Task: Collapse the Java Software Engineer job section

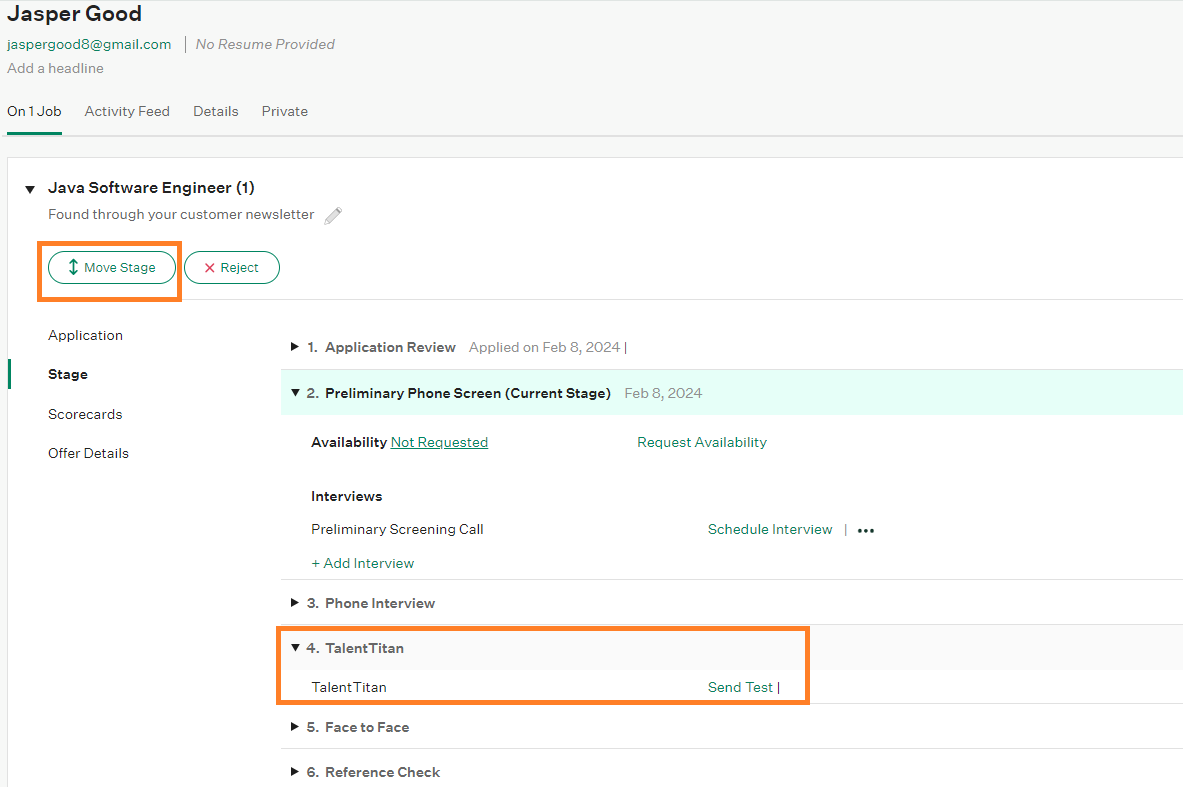Action: (x=30, y=189)
